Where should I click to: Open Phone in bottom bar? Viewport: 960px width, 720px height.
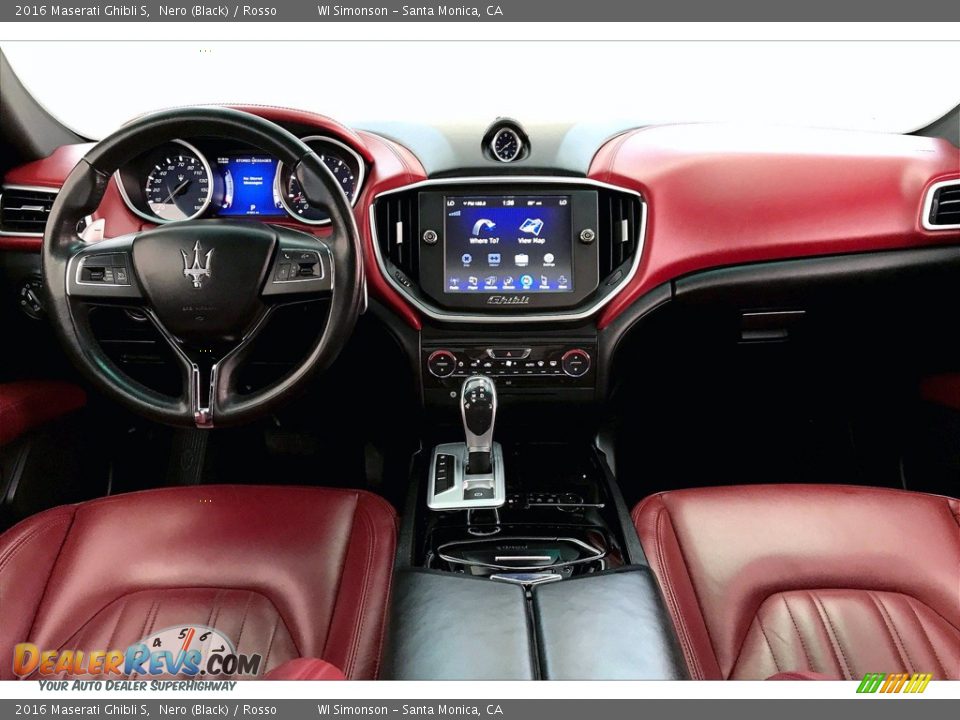pos(544,282)
